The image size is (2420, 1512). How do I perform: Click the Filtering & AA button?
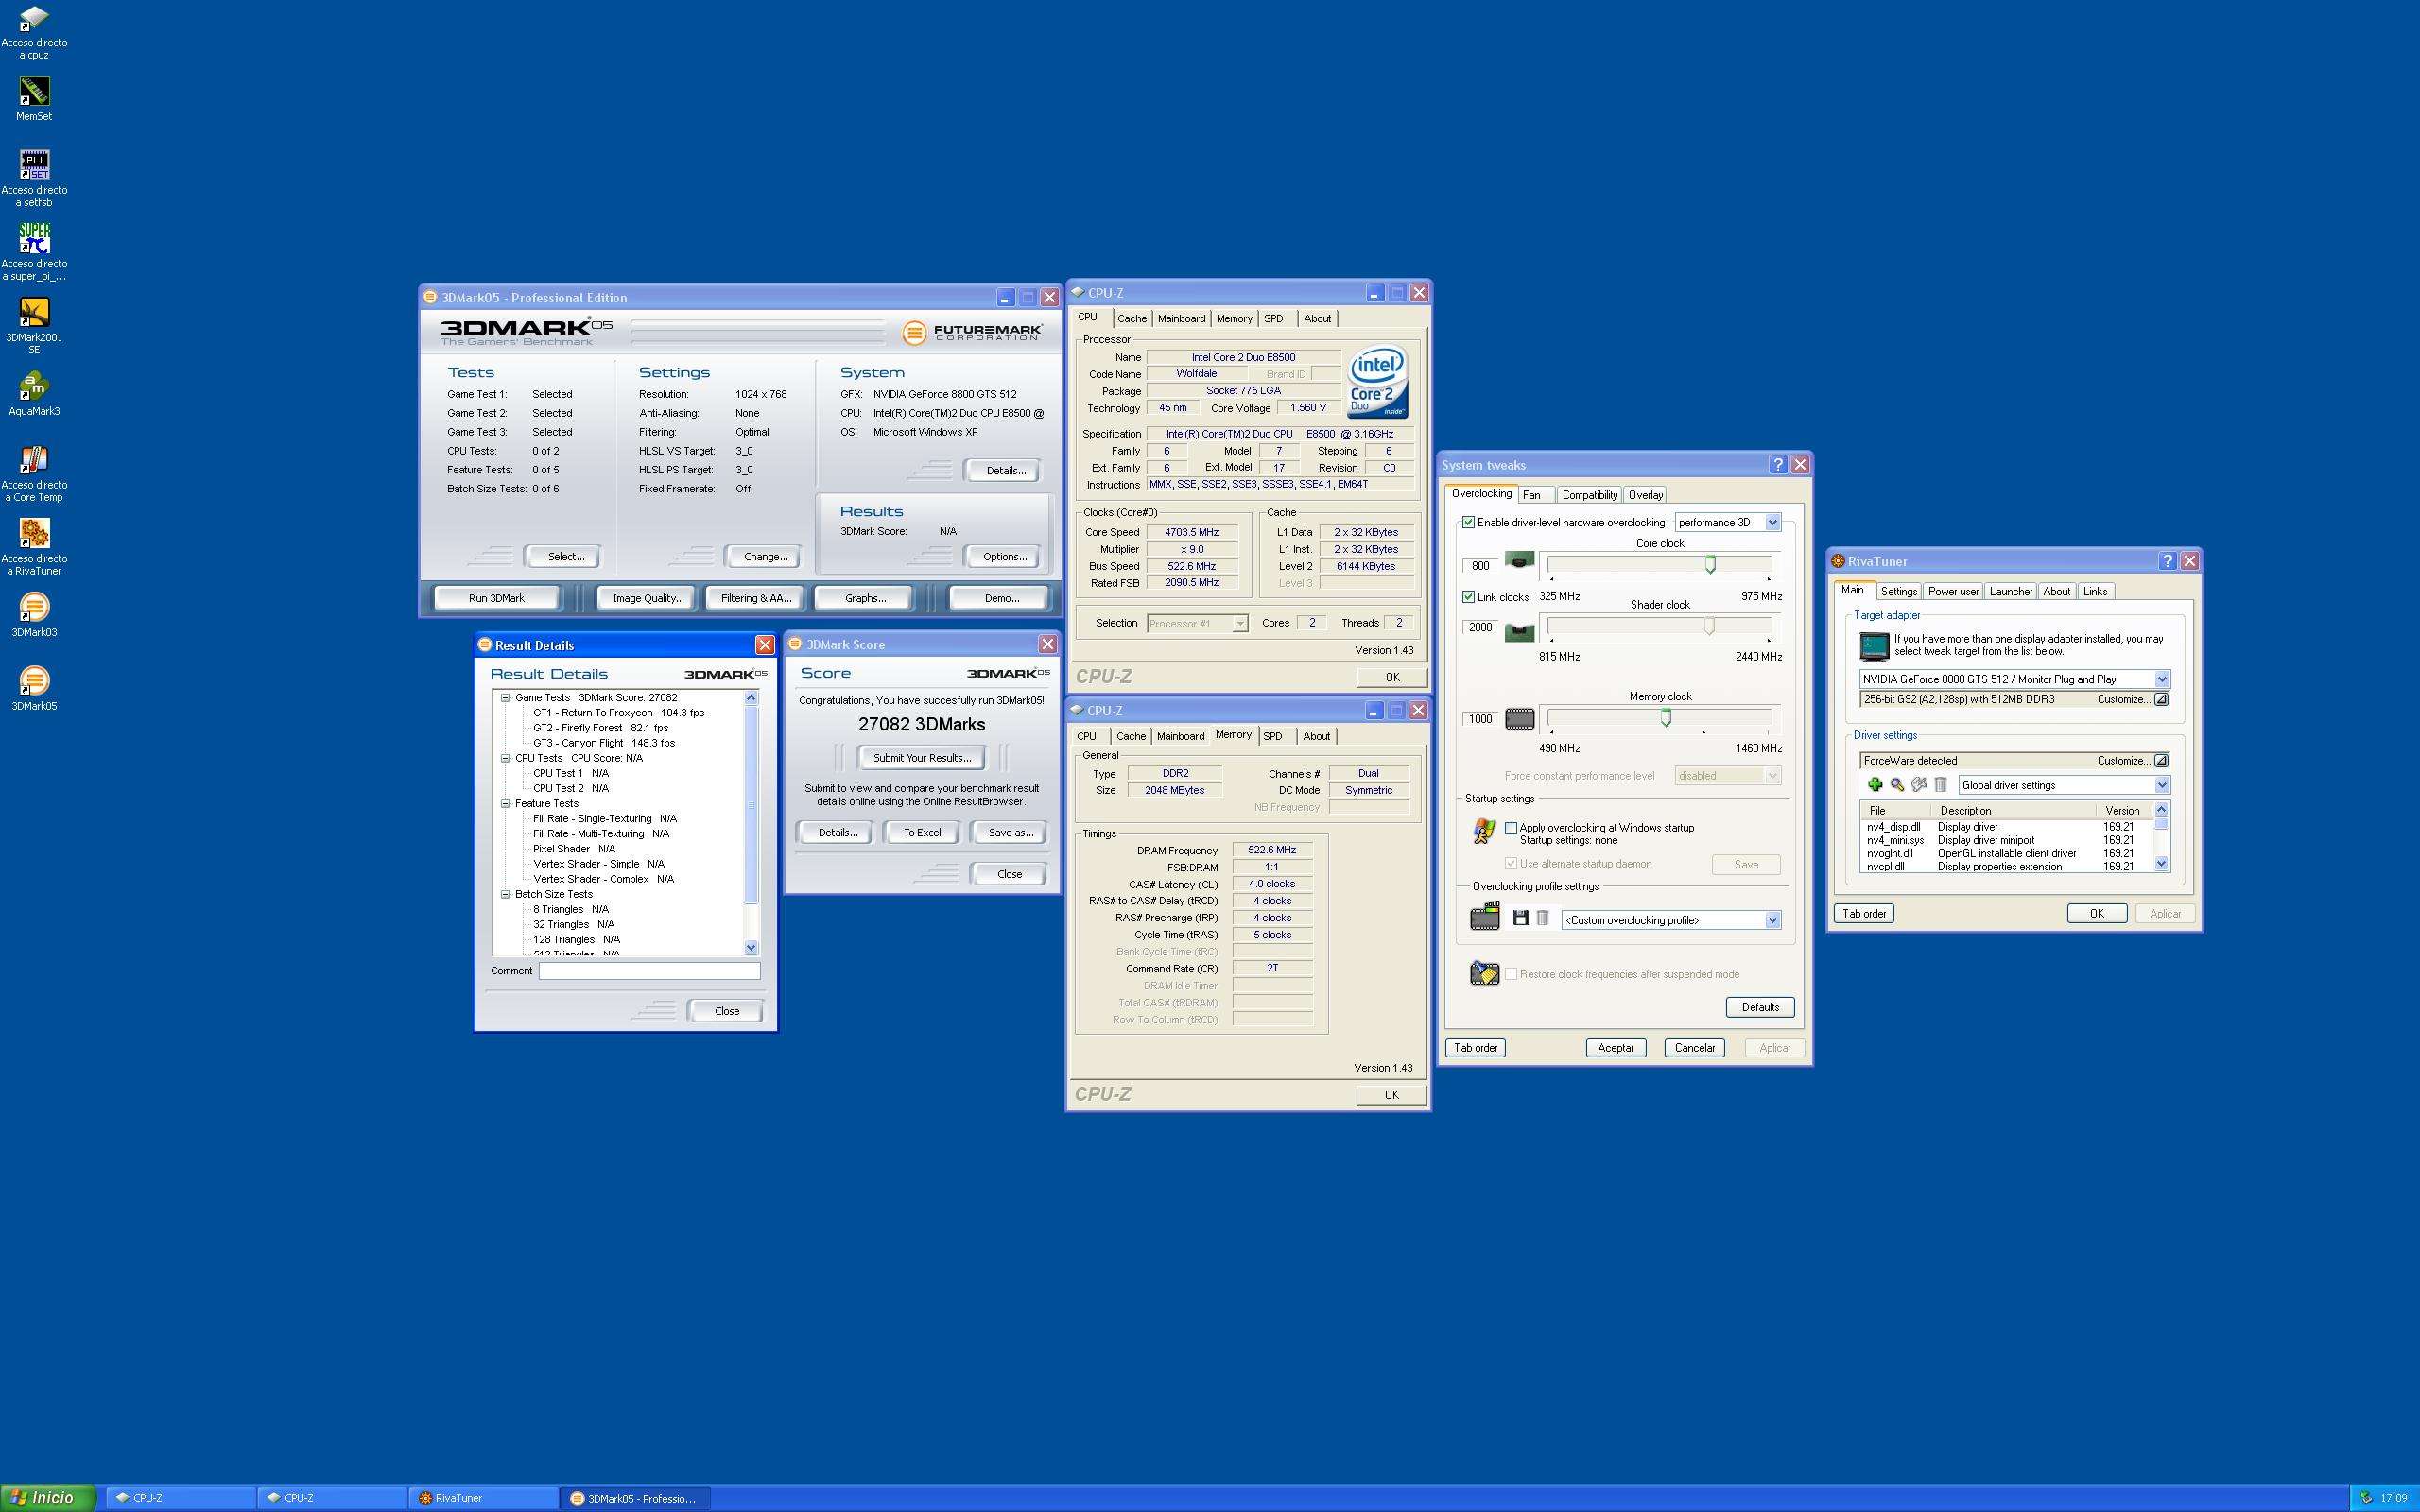pos(756,598)
